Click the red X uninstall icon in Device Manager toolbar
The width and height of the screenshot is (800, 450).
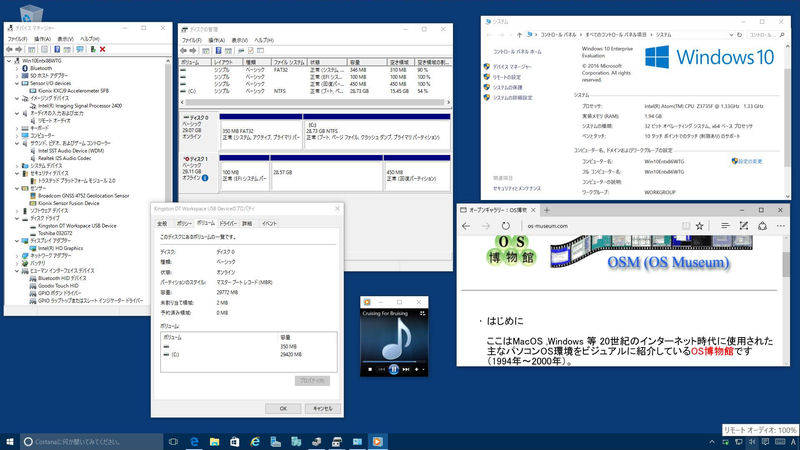click(103, 49)
